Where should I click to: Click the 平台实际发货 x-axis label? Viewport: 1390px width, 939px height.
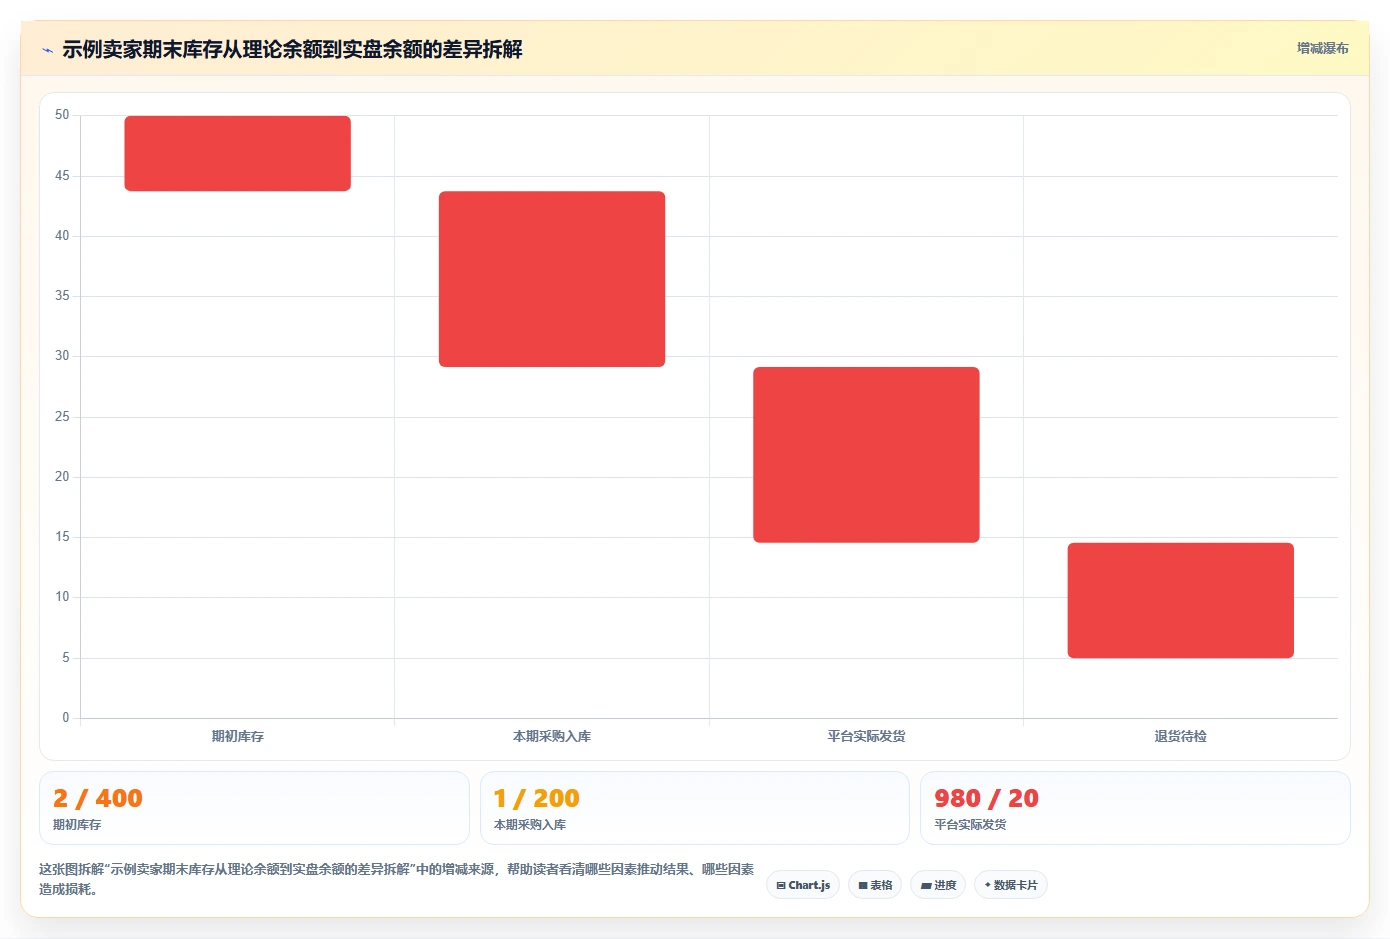pos(866,736)
